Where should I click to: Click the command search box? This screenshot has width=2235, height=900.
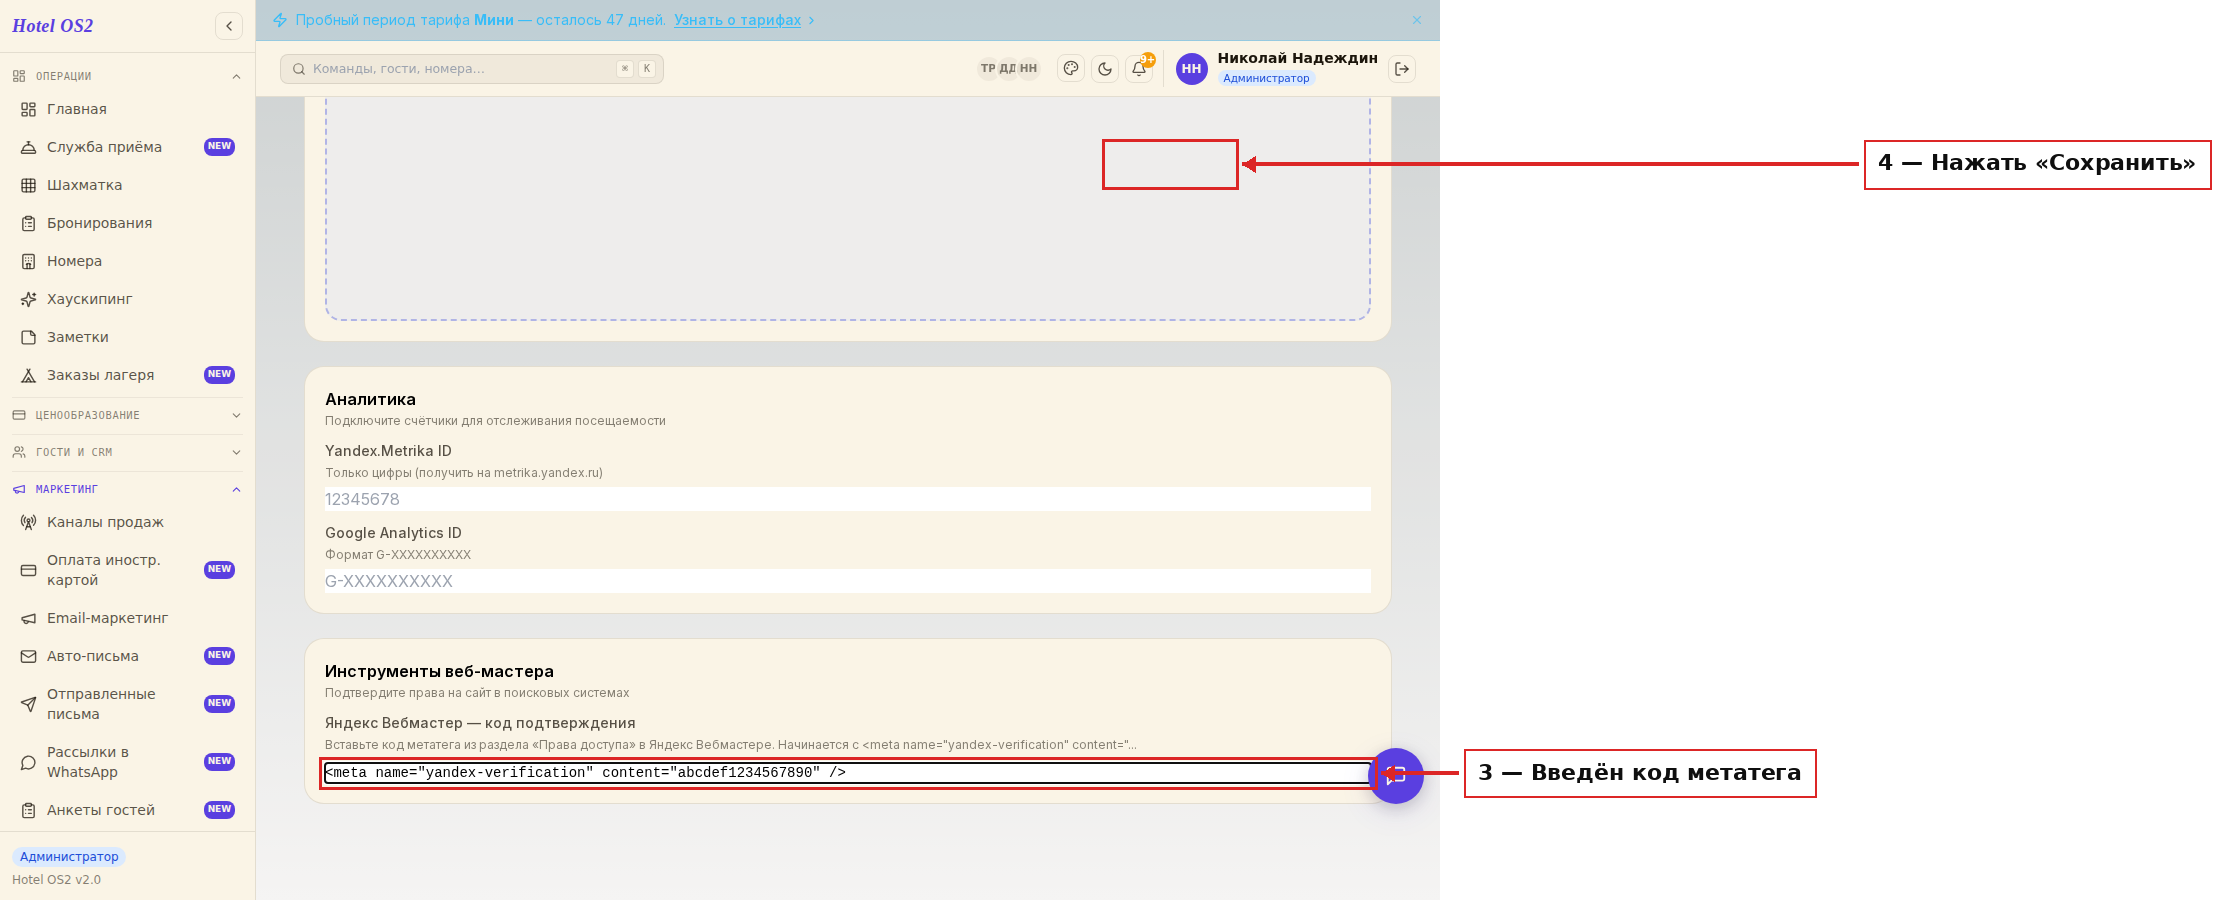[472, 69]
